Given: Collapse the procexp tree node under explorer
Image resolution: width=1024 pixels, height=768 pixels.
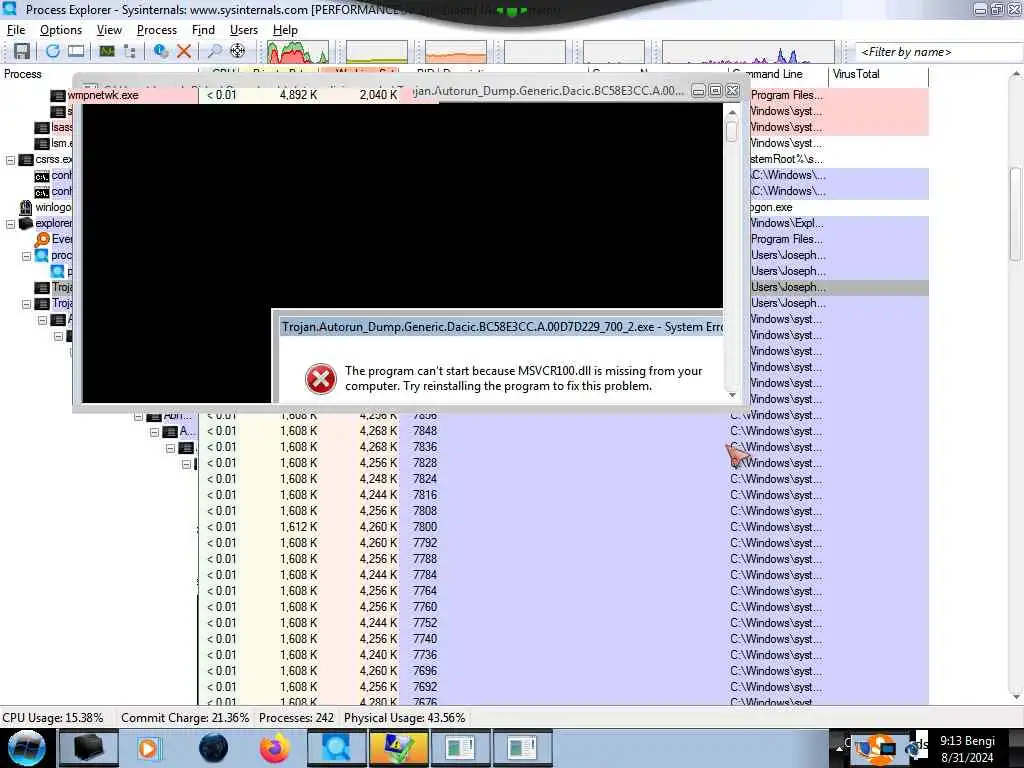Looking at the screenshot, I should tap(27, 255).
